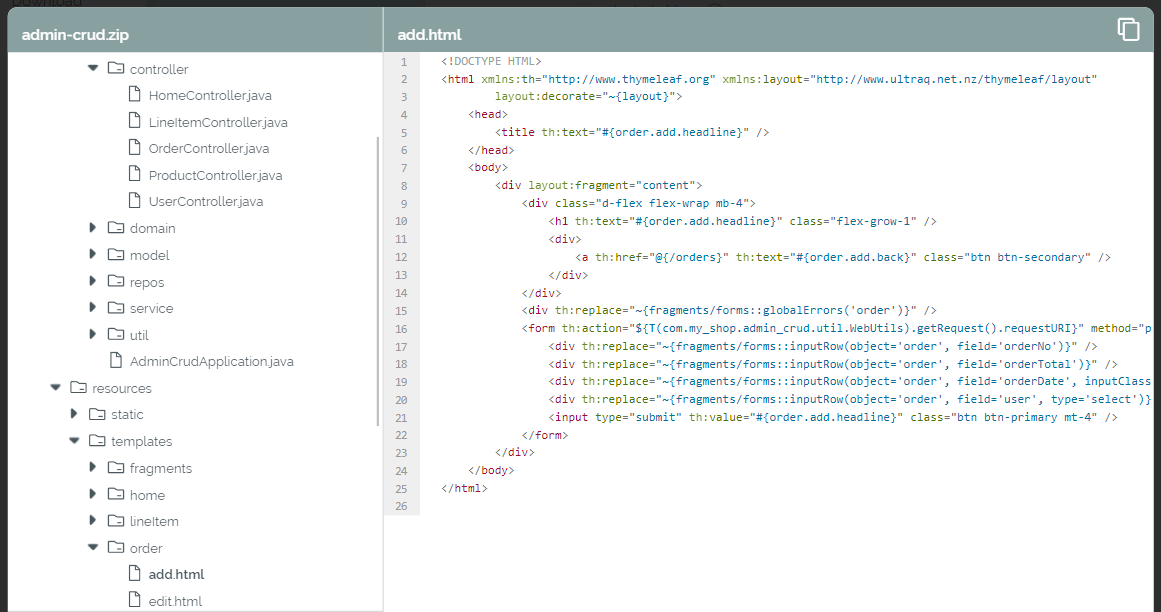The image size is (1161, 612).
Task: Click the UserController.java file icon
Action: point(134,201)
